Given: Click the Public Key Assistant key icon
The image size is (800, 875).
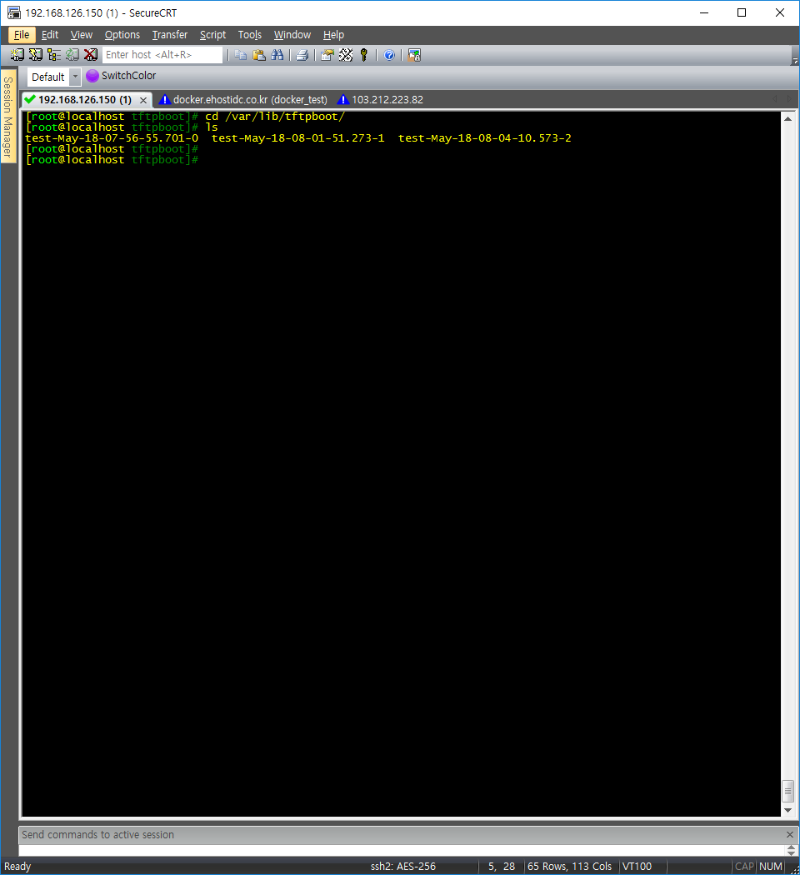Looking at the screenshot, I should tap(364, 55).
